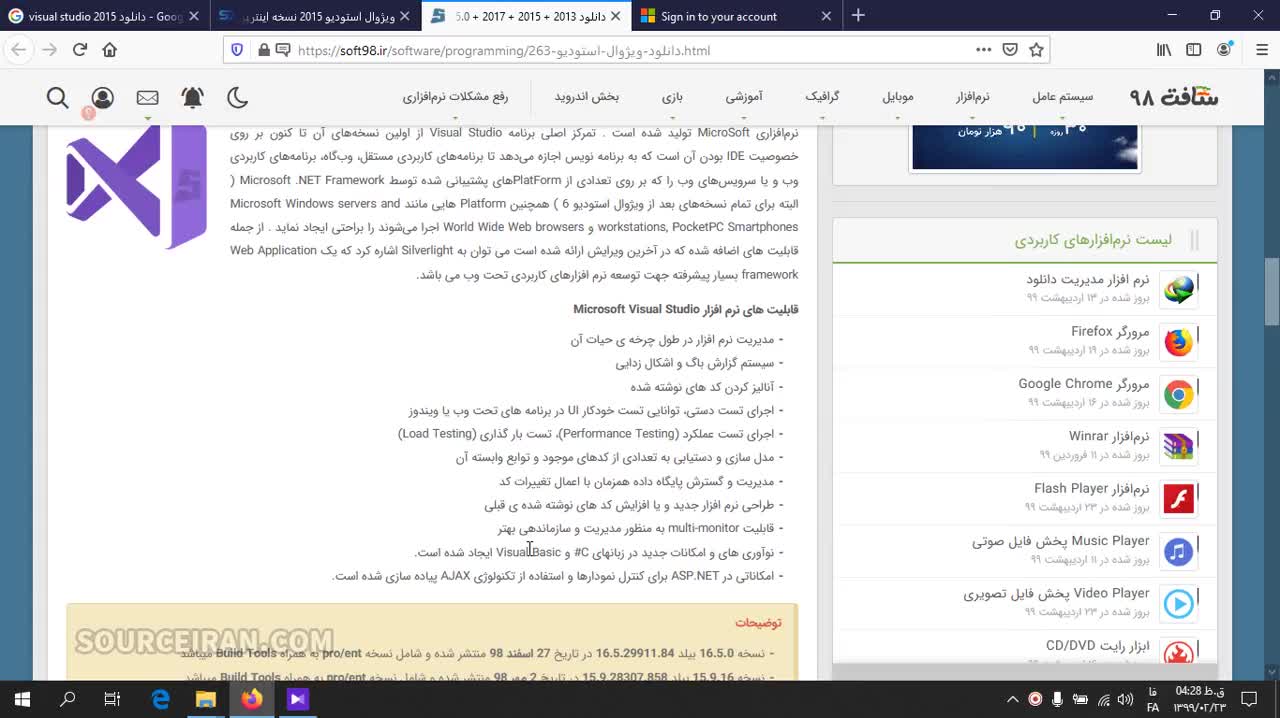Viewport: 1280px width, 718px height.
Task: Open the Firefox hamburger menu
Action: coord(1261,49)
